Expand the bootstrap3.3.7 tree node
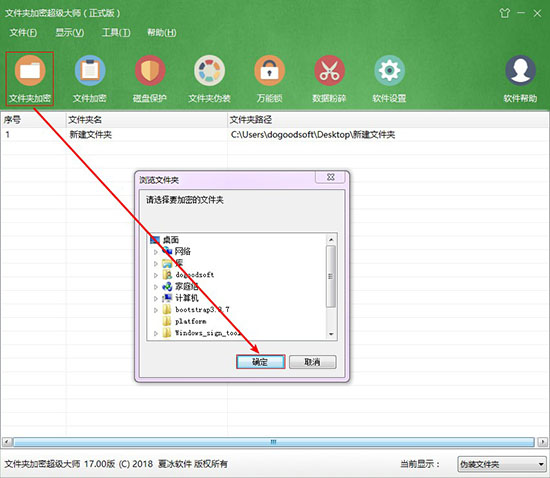This screenshot has height=478, width=550. coord(156,310)
